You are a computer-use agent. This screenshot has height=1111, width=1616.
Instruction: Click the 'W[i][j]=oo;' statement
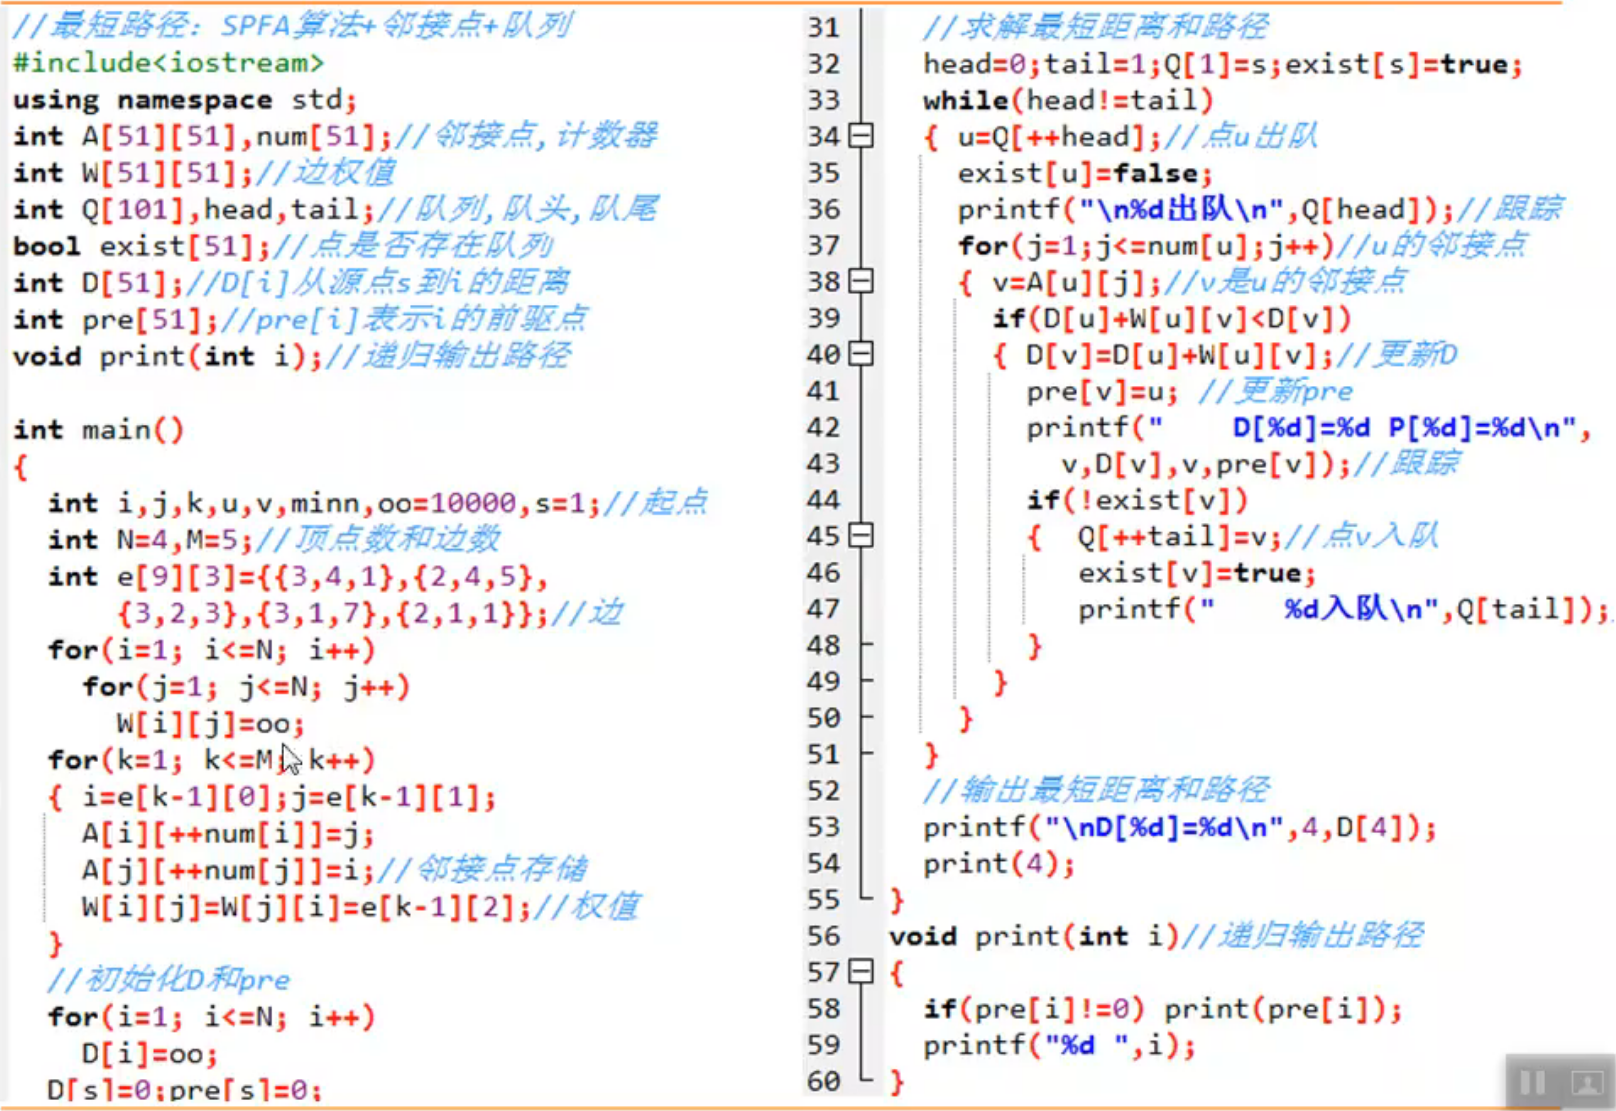210,723
